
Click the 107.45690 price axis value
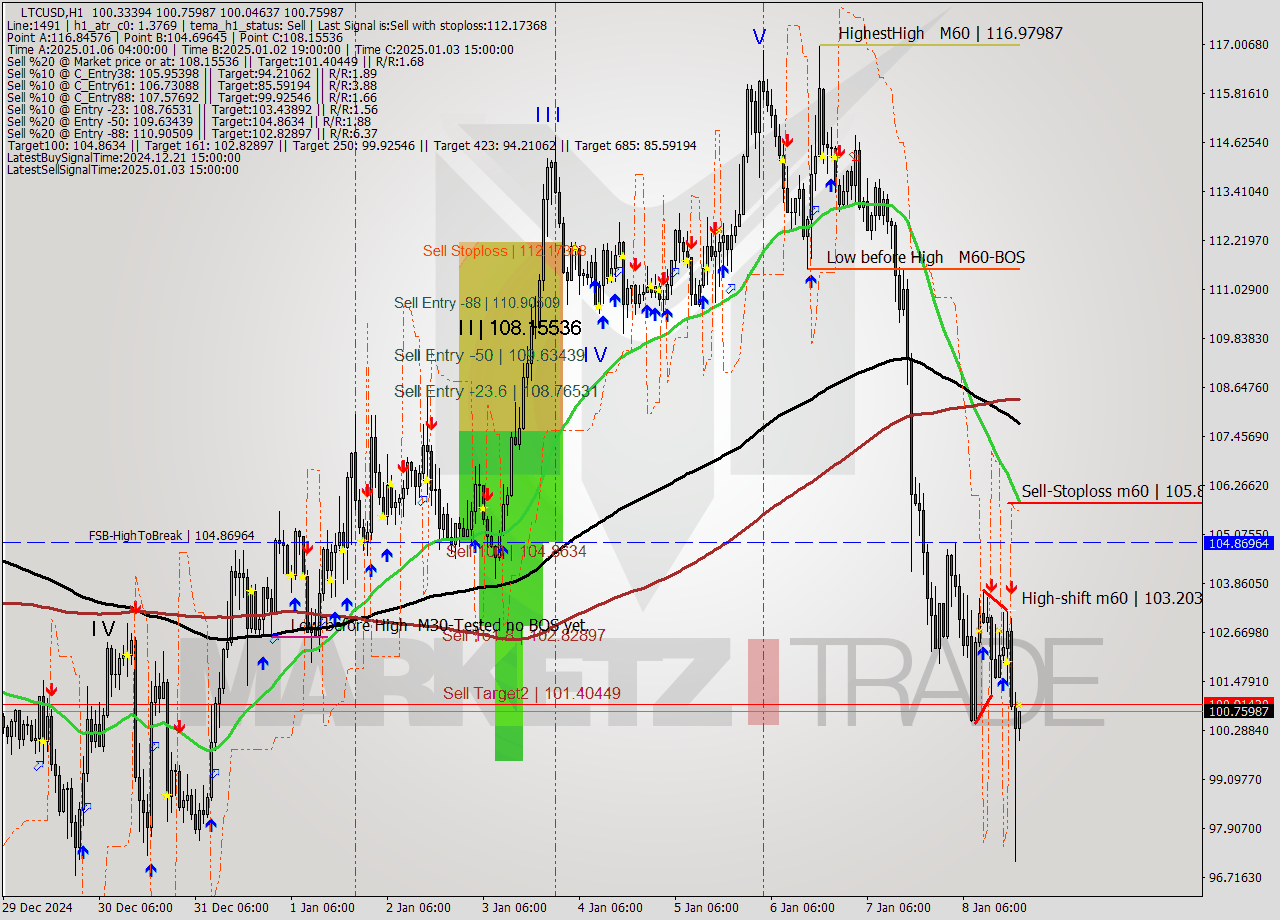pyautogui.click(x=1238, y=437)
